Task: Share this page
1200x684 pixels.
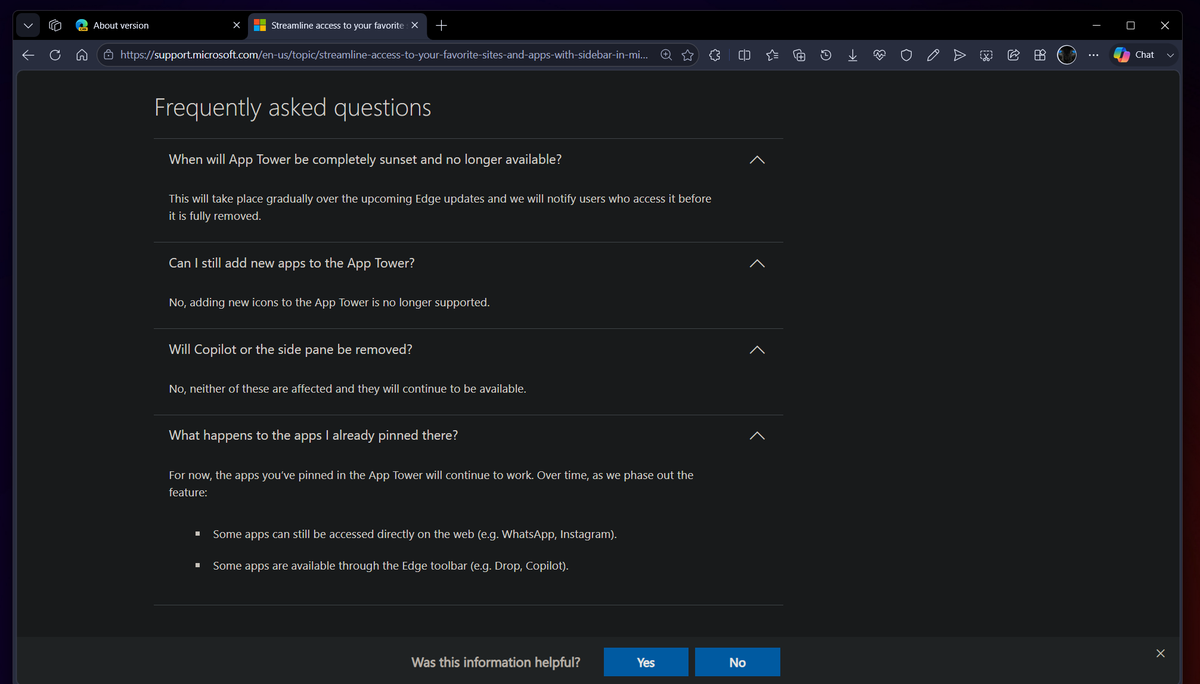Action: pyautogui.click(x=1013, y=55)
